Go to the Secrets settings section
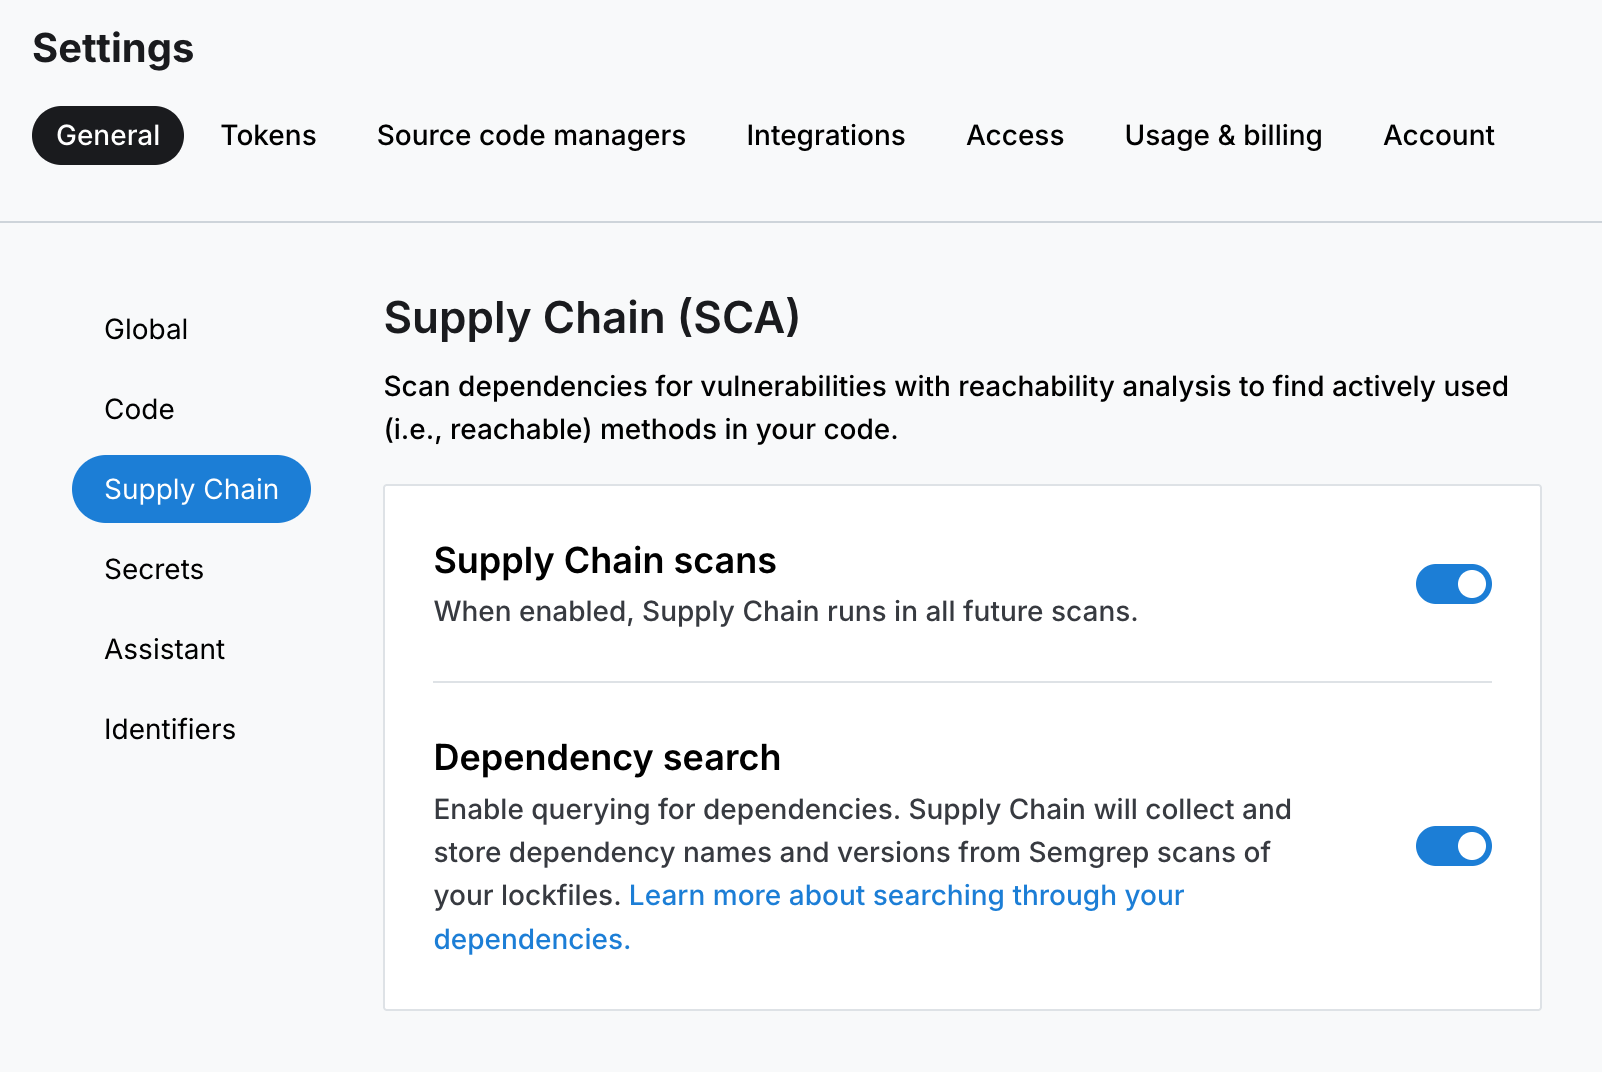This screenshot has width=1602, height=1072. 154,569
